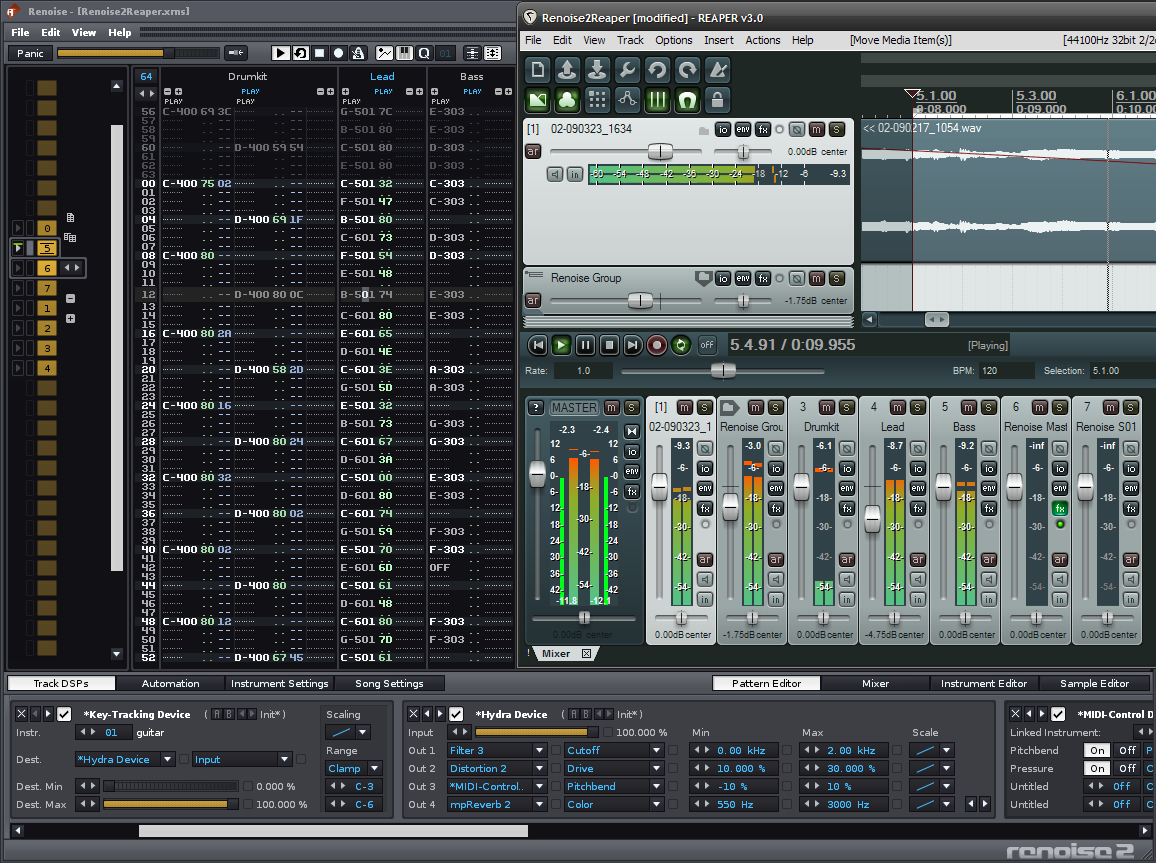Open env for track 02-090323_1634

pos(743,130)
